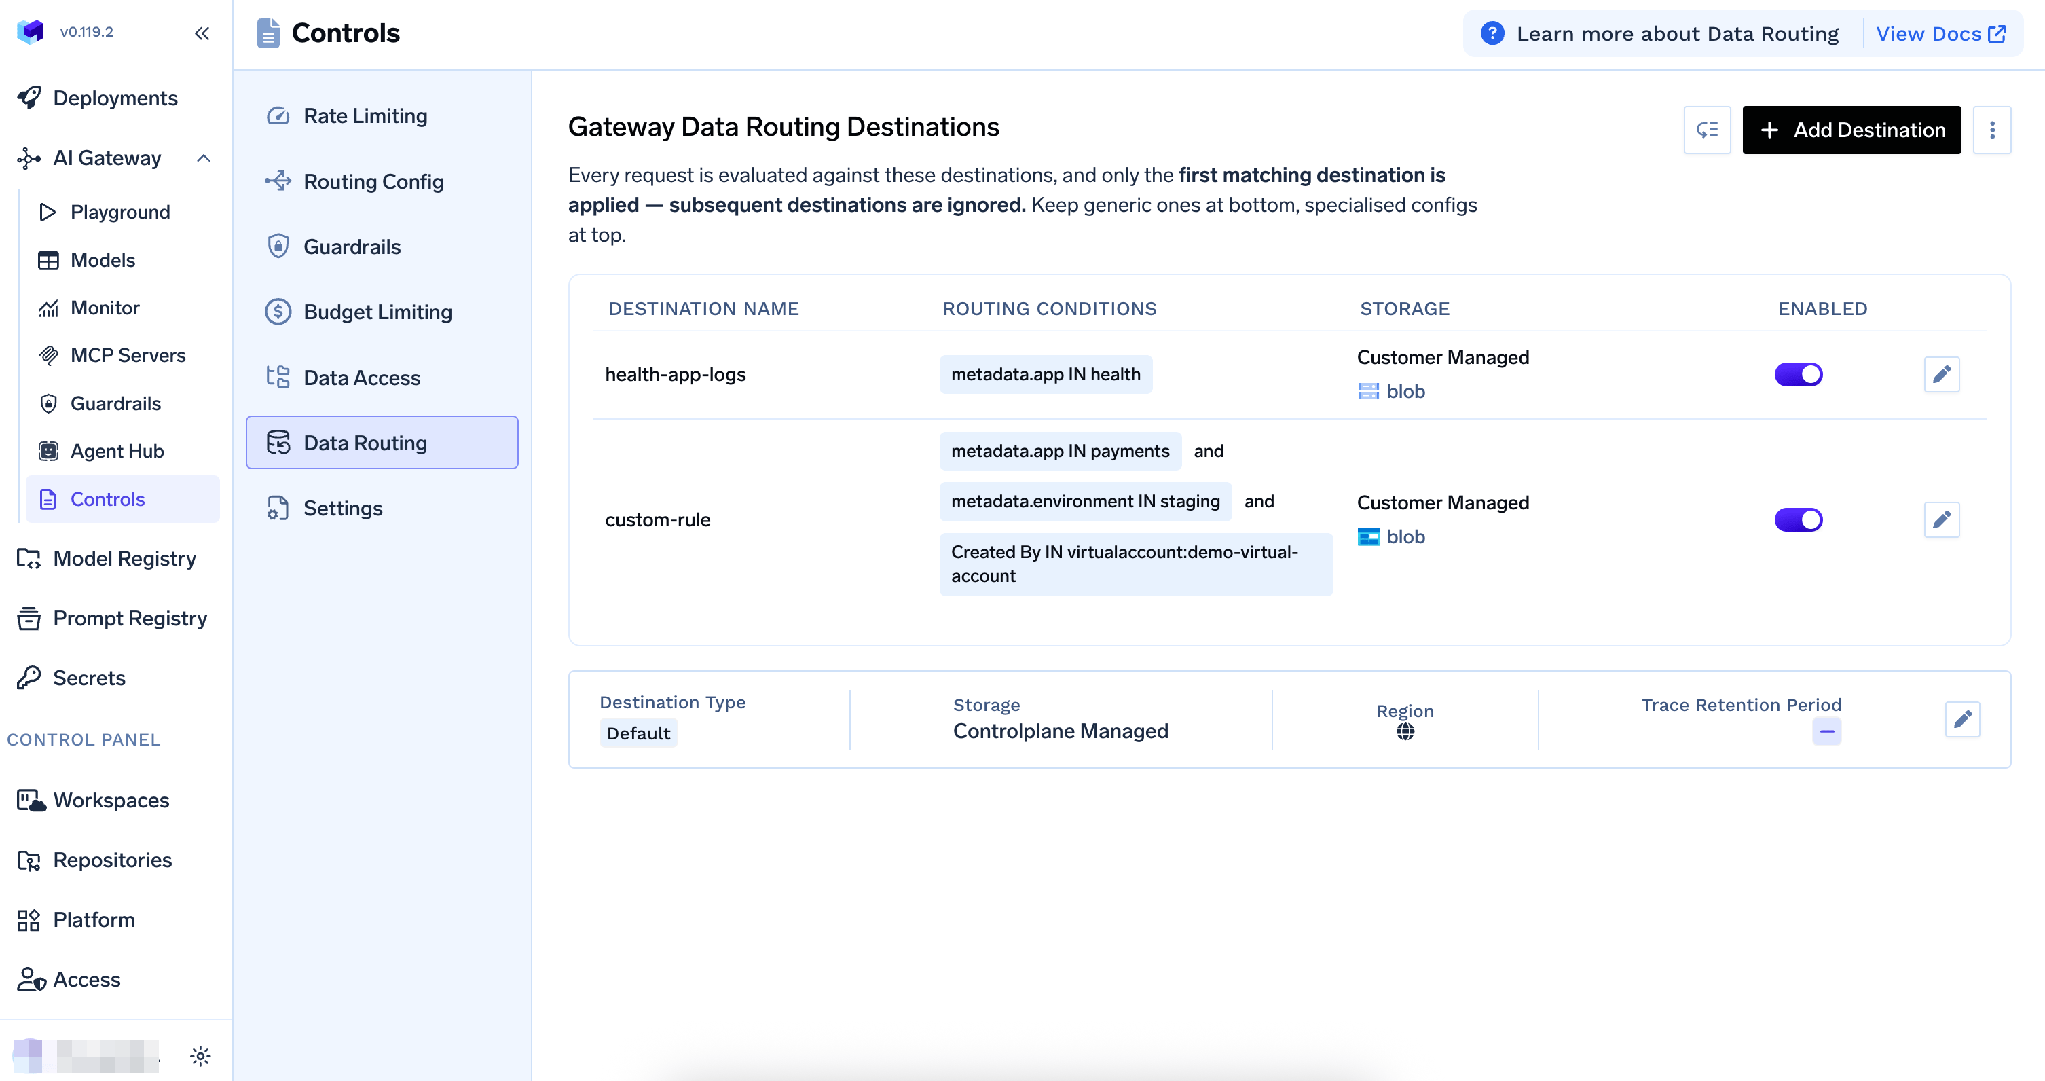
Task: Open Budget Limiting section
Action: 382,312
